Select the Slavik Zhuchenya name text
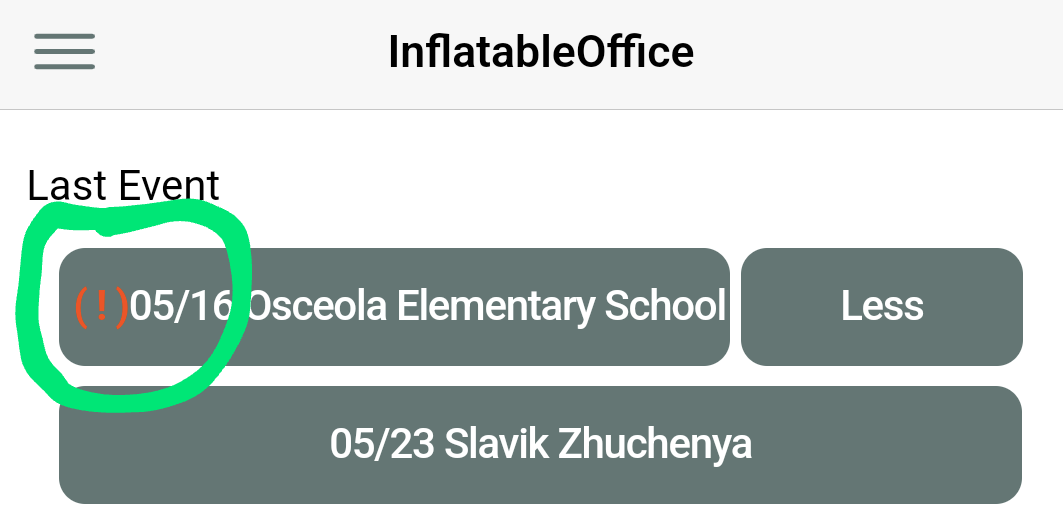The width and height of the screenshot is (1063, 522). tap(597, 444)
